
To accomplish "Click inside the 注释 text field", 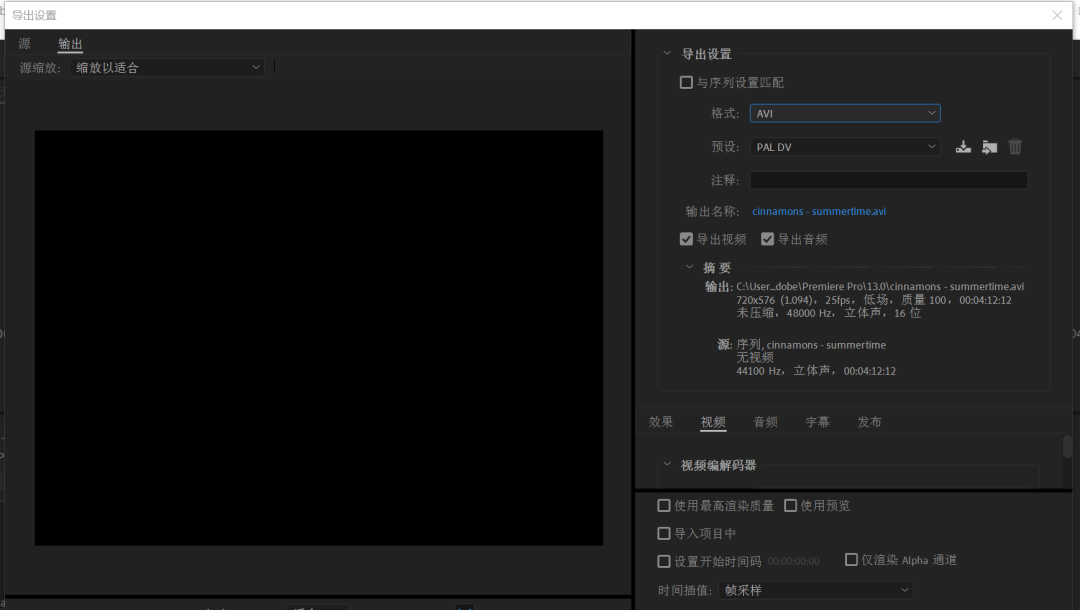I will click(888, 181).
